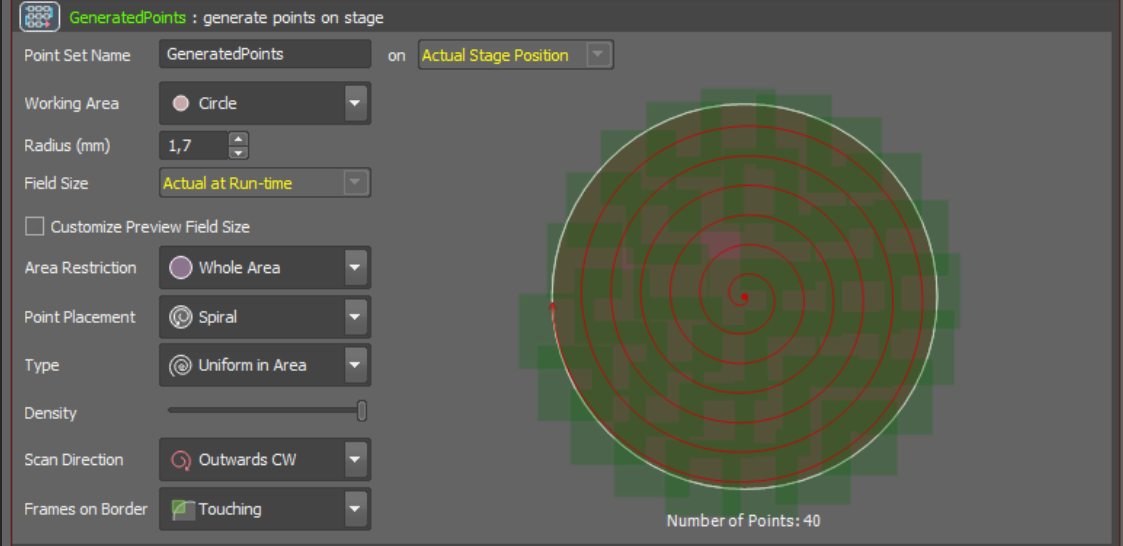Viewport: 1123px width, 546px height.
Task: Increase Radius with the up stepper arrow
Action: 238,139
